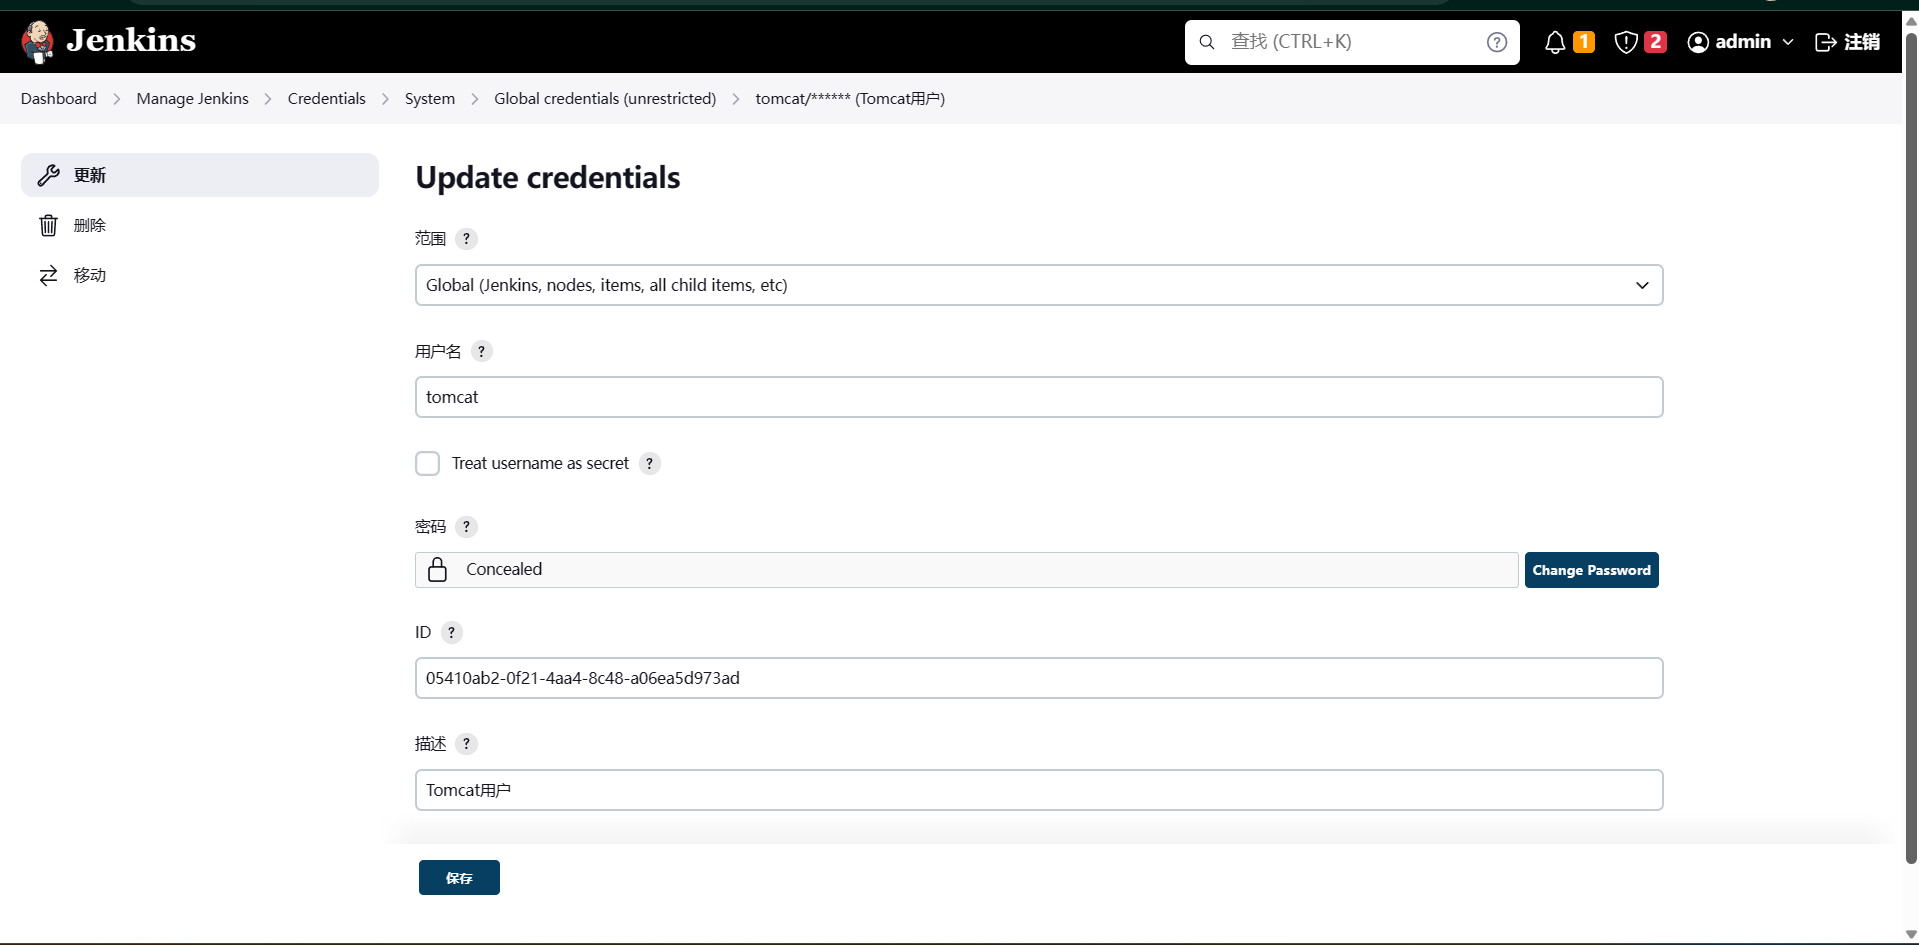This screenshot has width=1919, height=945.
Task: Select 更新 sidebar item
Action: pyautogui.click(x=200, y=175)
